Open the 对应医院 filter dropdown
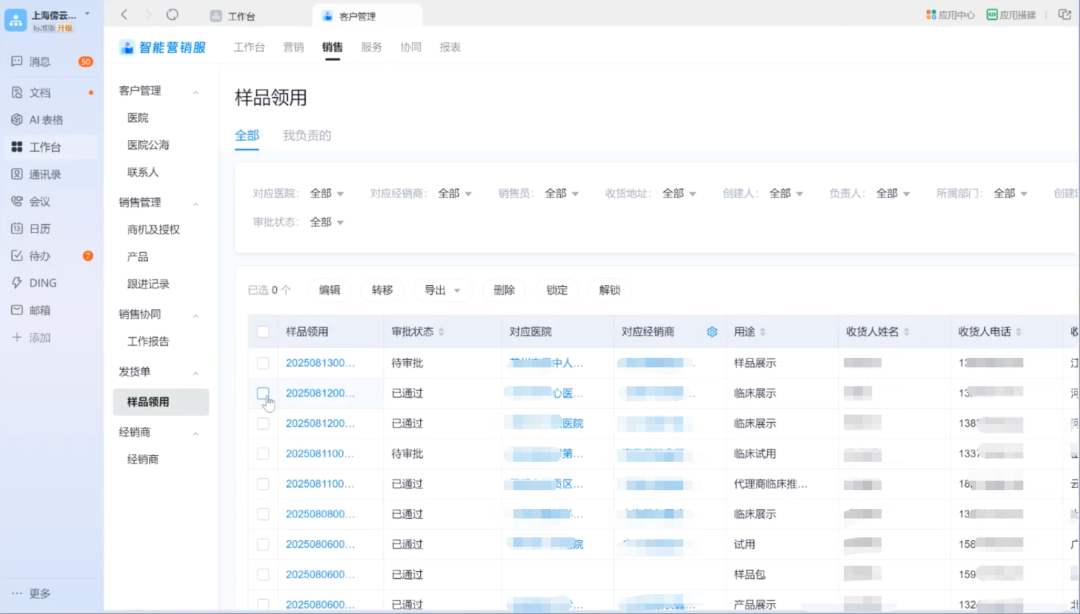 click(x=326, y=193)
